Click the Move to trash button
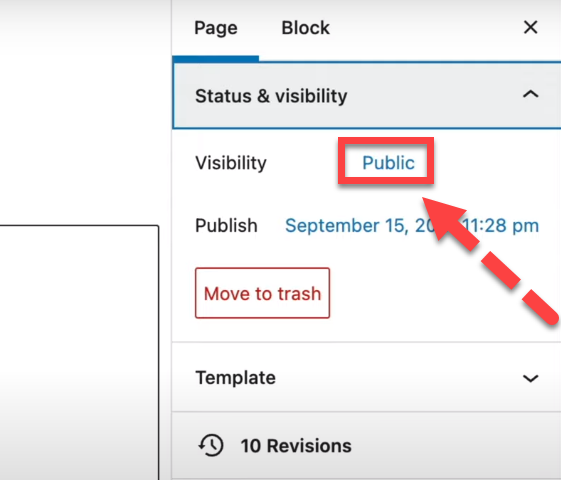Screen dimensions: 561x480 pos(262,293)
